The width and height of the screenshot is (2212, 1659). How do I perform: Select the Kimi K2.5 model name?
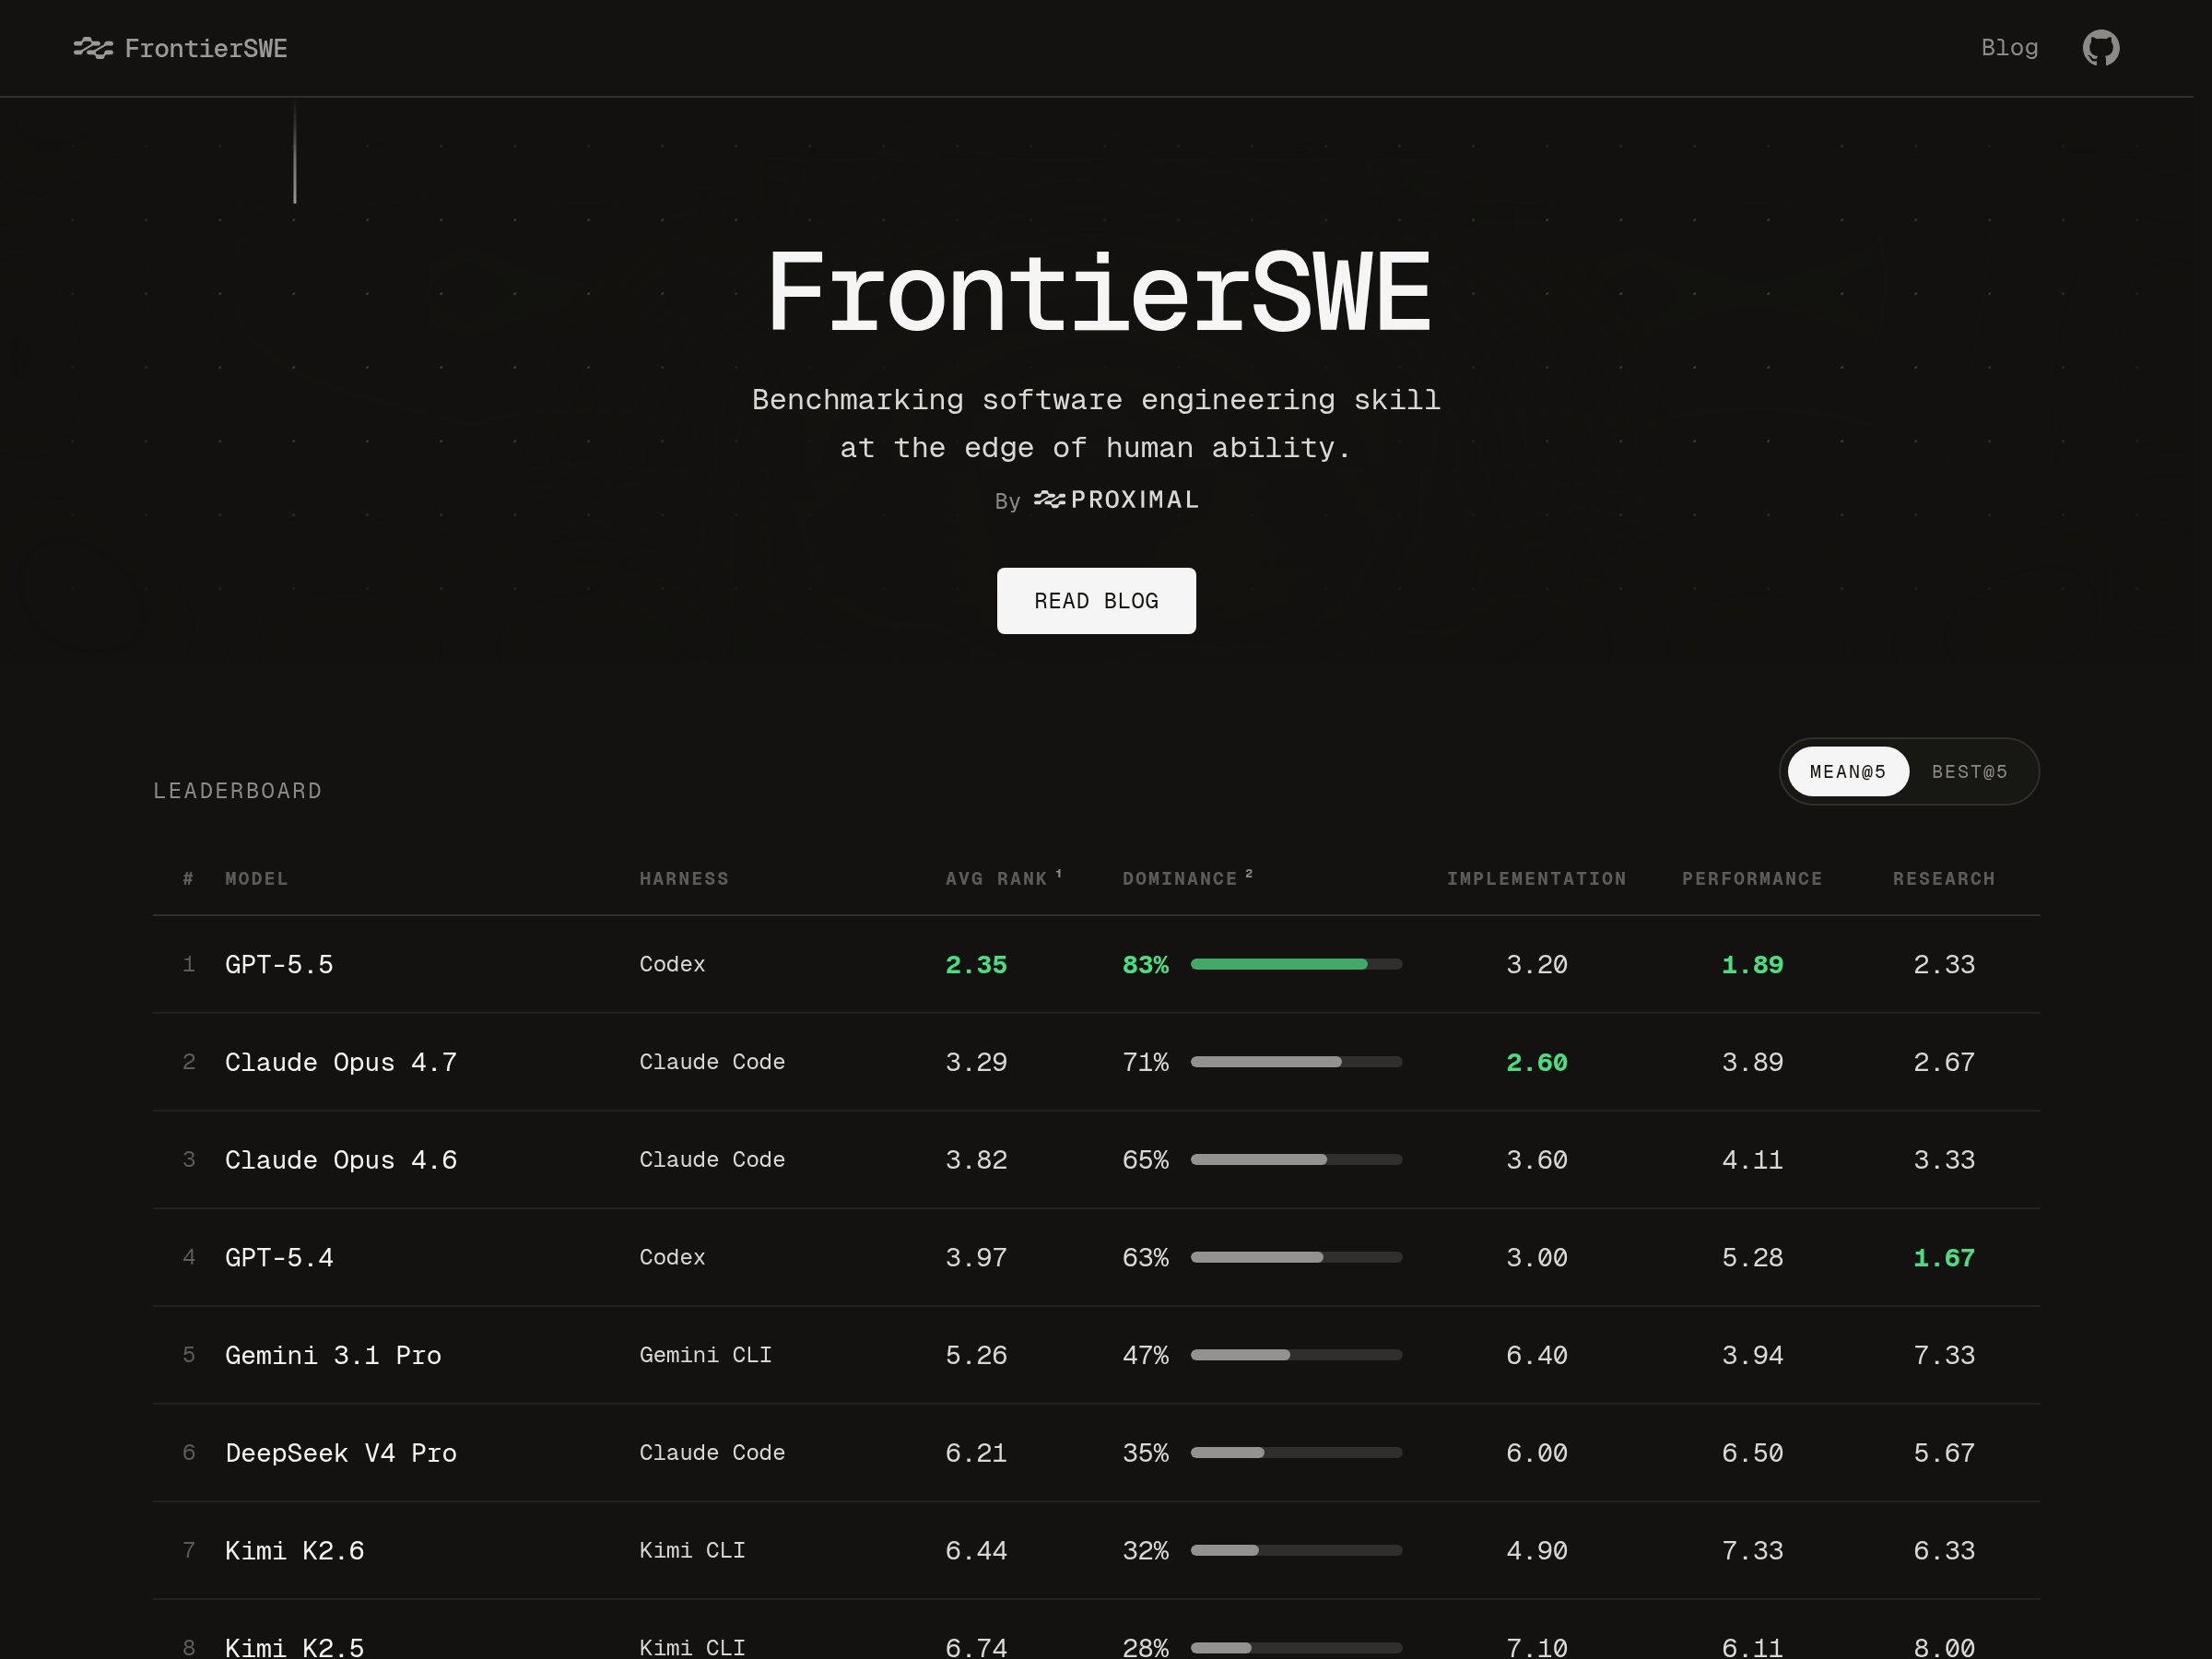[x=295, y=1647]
